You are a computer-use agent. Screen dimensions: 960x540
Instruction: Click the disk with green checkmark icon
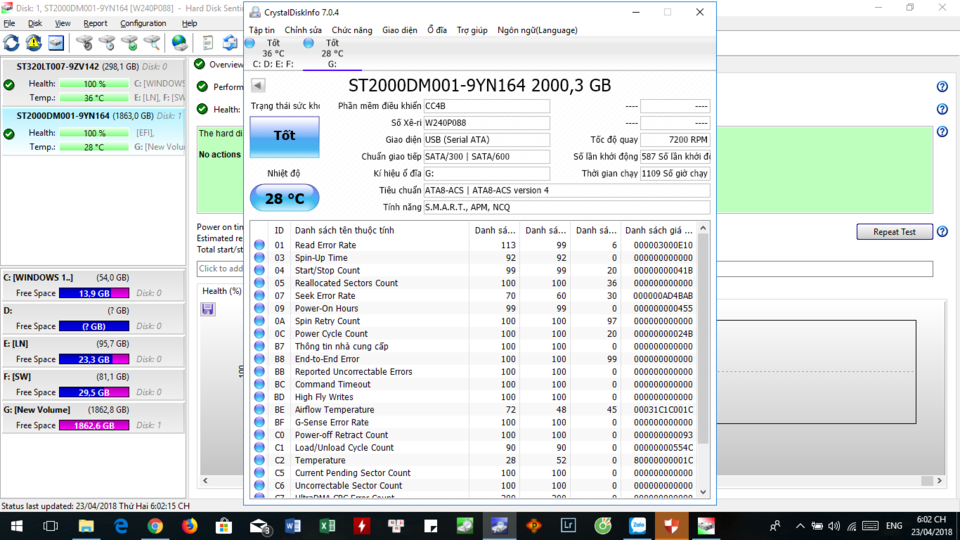pos(129,43)
